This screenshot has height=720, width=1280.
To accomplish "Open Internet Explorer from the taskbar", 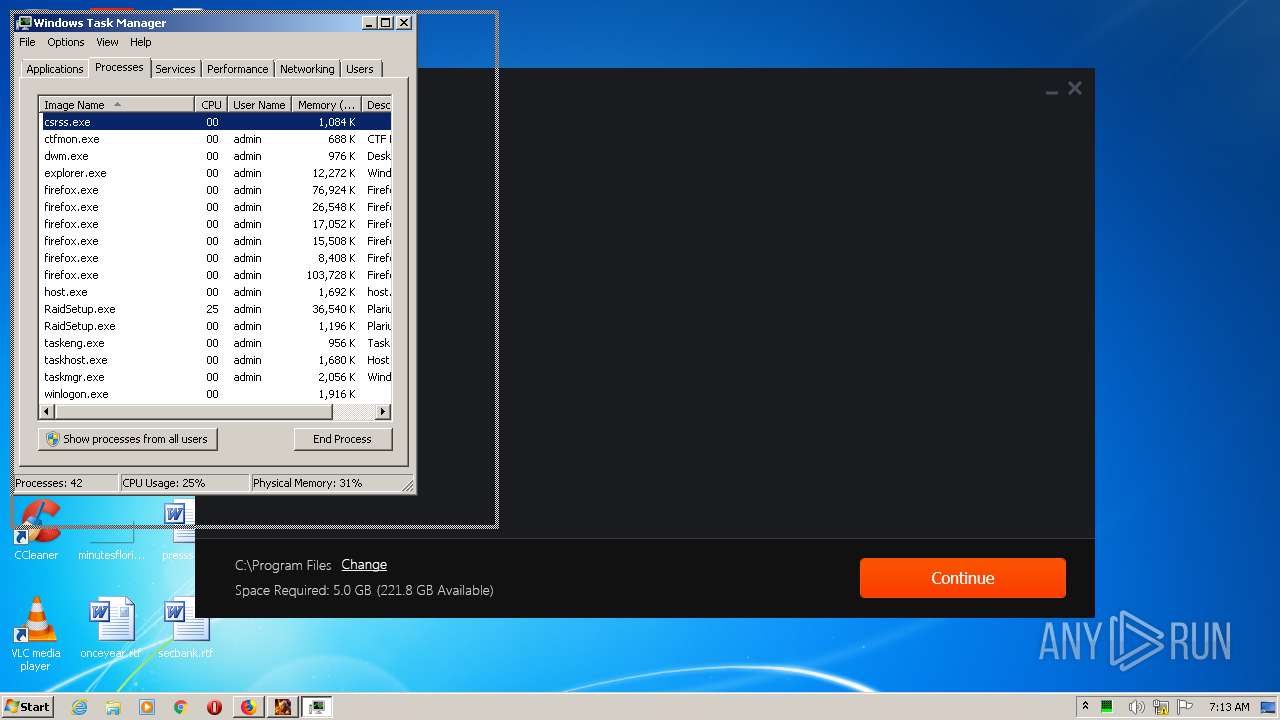I will click(x=80, y=707).
